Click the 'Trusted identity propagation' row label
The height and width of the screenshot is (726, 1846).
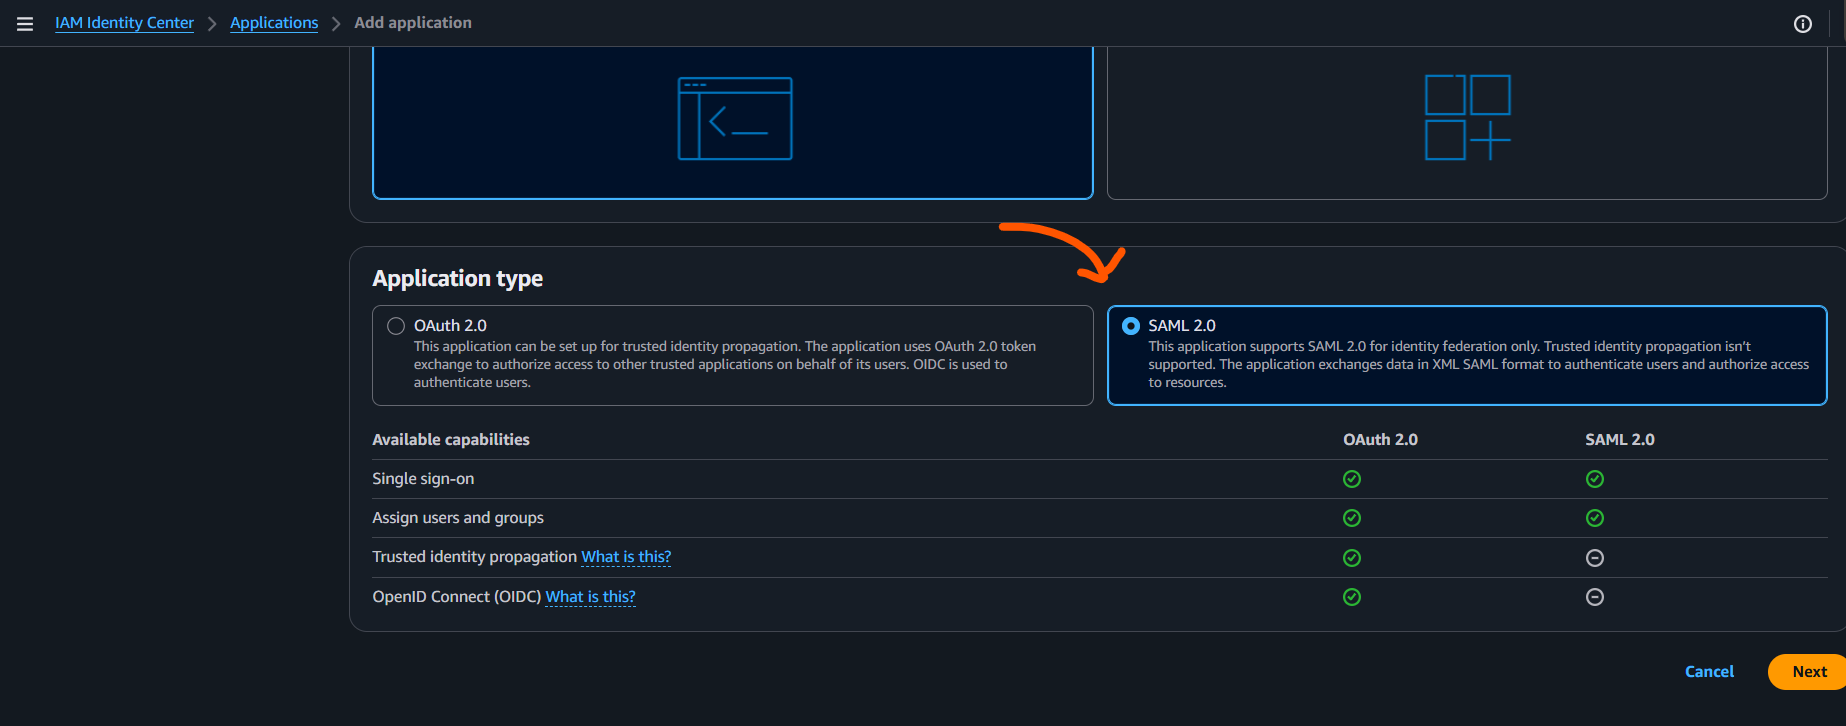point(475,557)
